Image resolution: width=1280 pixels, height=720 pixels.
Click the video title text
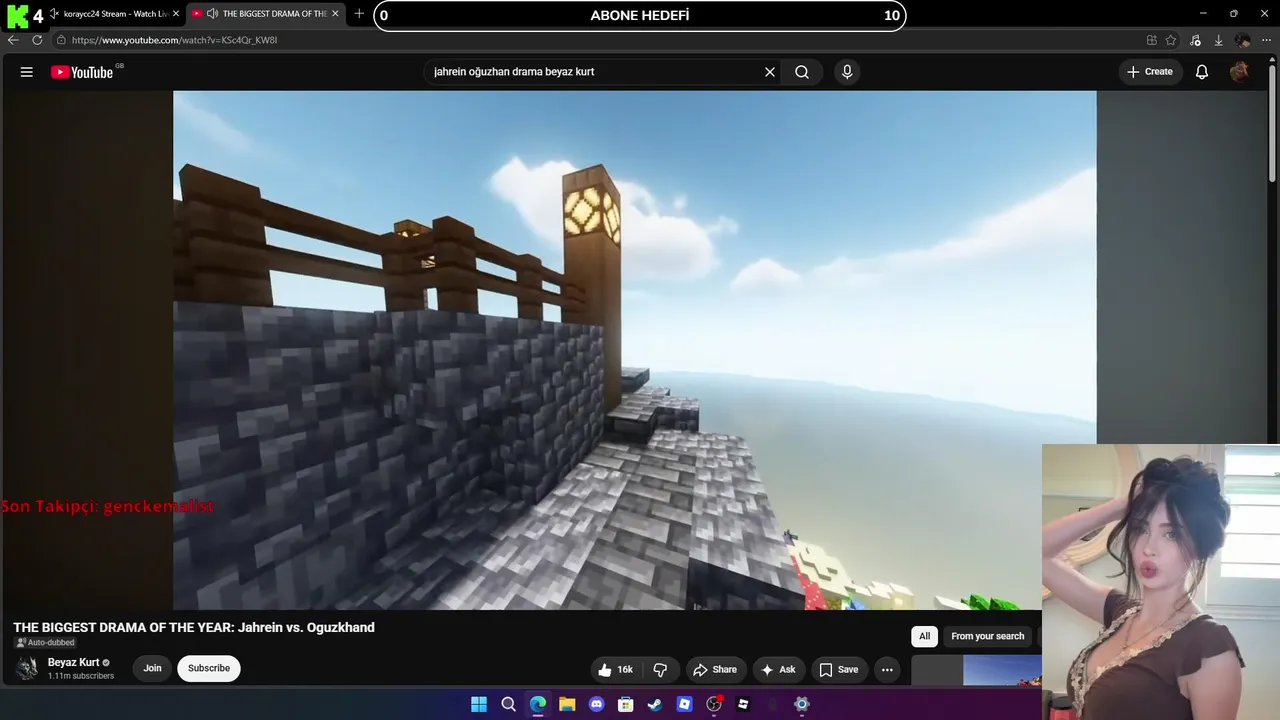[194, 628]
